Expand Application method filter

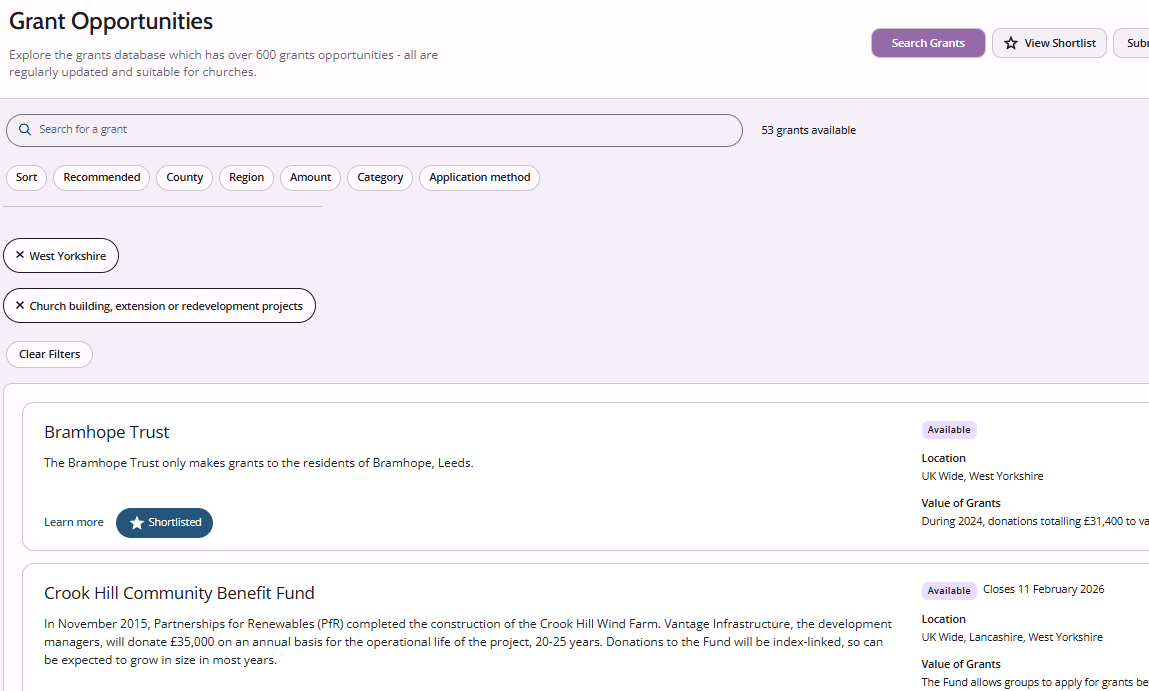click(479, 178)
